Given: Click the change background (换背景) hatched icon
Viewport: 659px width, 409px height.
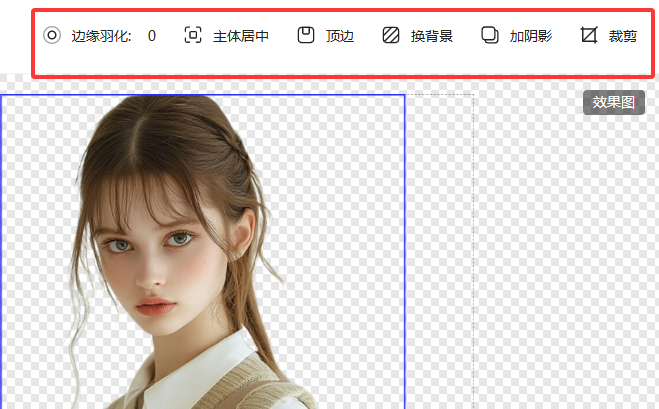Looking at the screenshot, I should point(391,36).
